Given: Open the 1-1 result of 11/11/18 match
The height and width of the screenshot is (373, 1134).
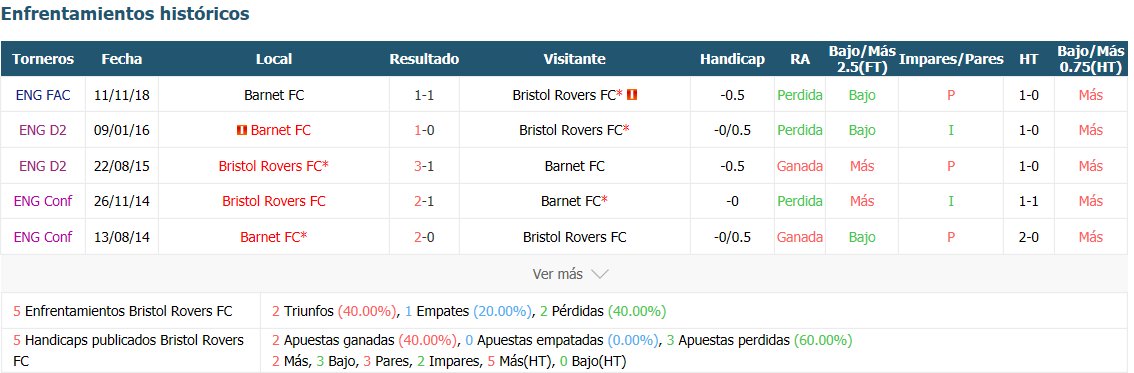Looking at the screenshot, I should coord(424,95).
